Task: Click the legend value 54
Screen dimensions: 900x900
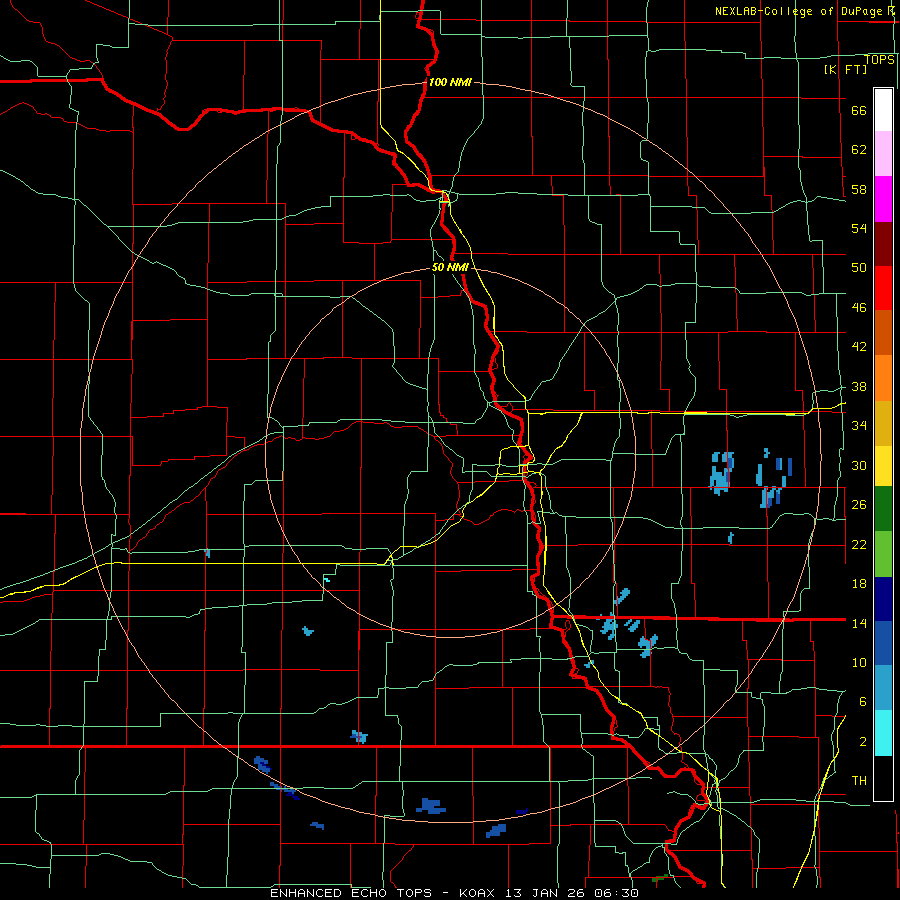Action: click(859, 228)
